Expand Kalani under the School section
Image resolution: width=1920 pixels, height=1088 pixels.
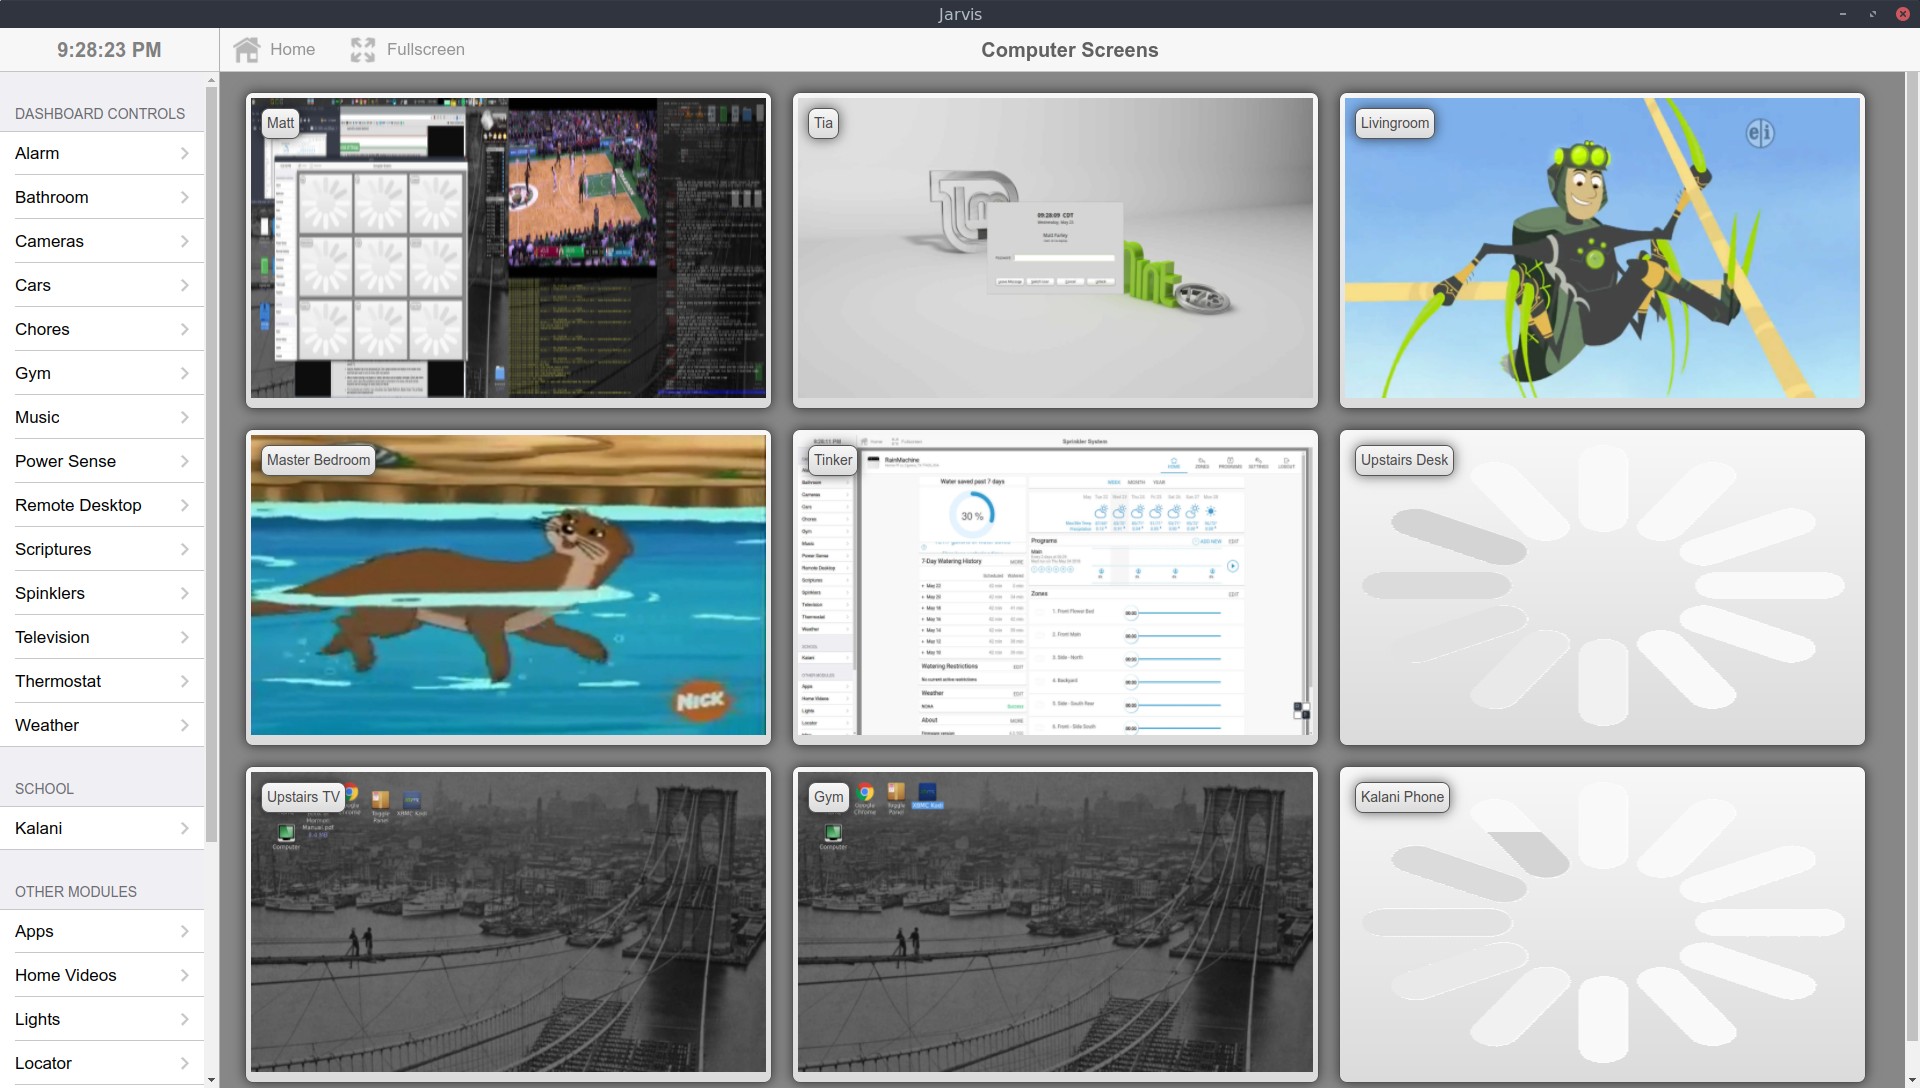click(x=100, y=828)
